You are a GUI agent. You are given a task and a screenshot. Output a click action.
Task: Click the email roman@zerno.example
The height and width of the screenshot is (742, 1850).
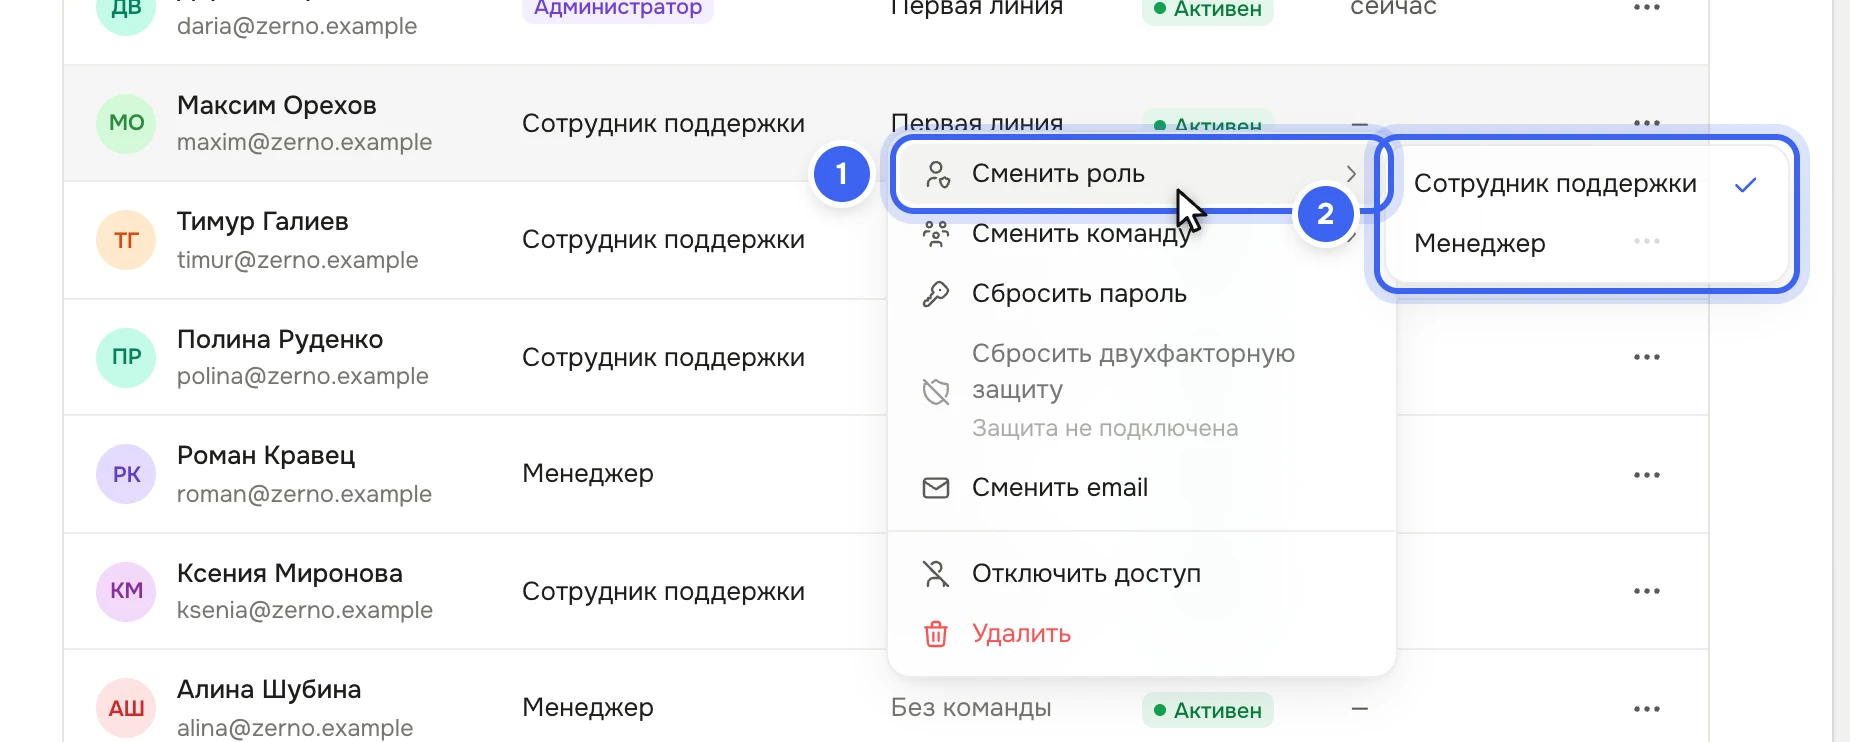click(x=305, y=494)
